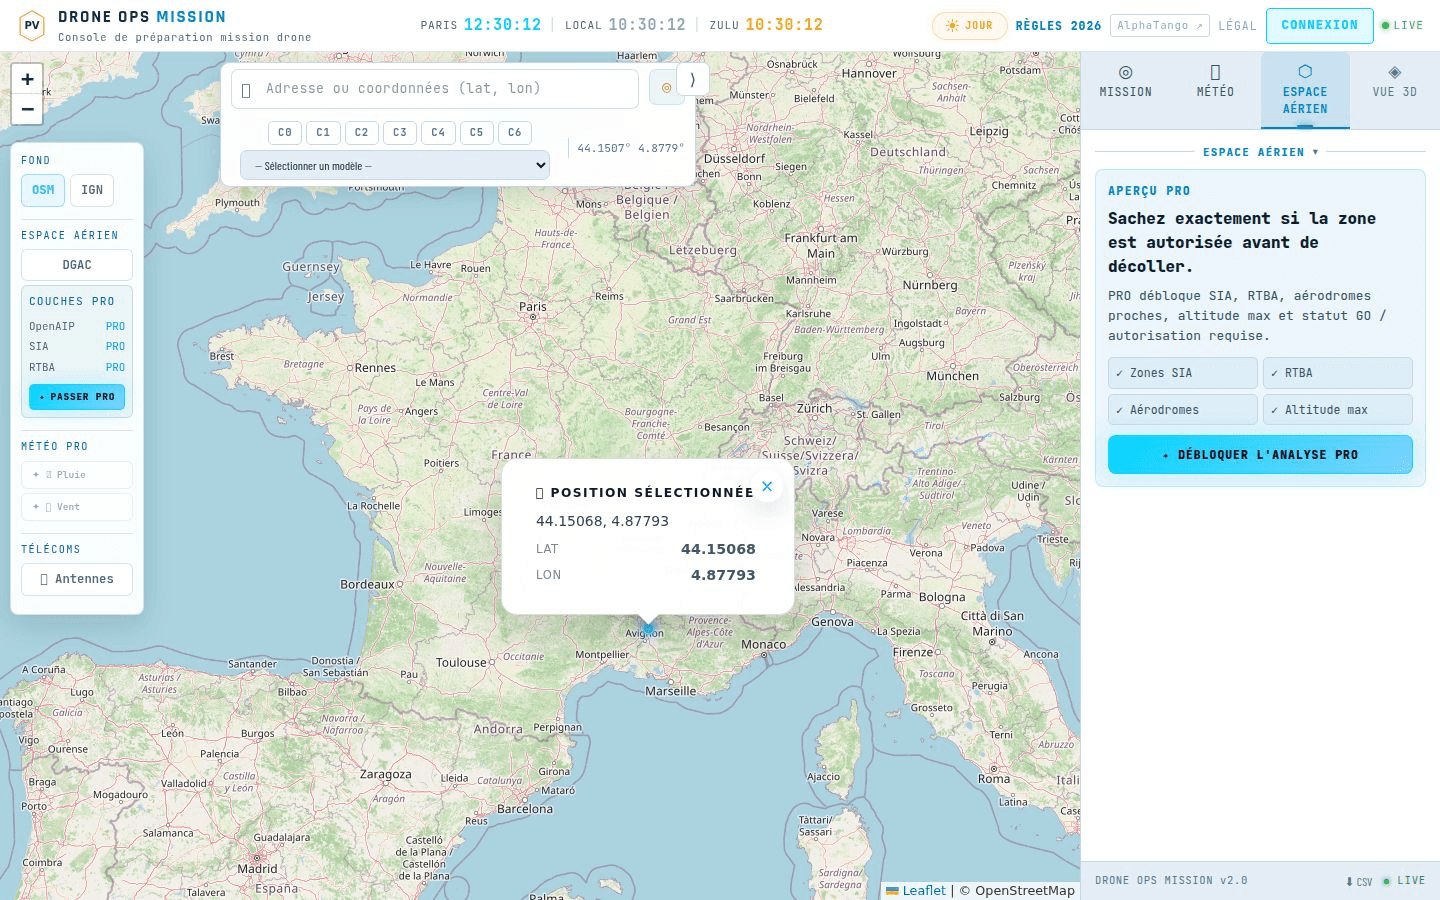
Task: Click the PV hexagon logo
Action: pos(32,25)
